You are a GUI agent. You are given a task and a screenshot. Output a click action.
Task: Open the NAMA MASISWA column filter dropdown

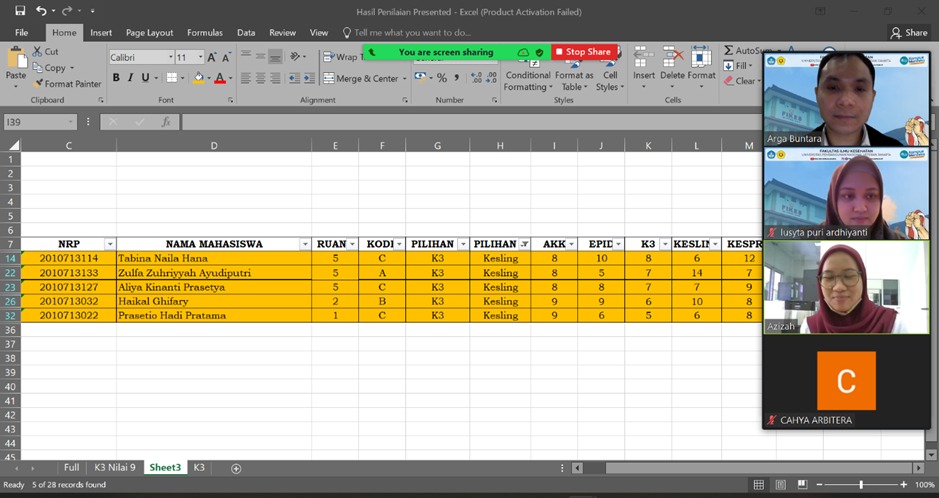point(304,244)
